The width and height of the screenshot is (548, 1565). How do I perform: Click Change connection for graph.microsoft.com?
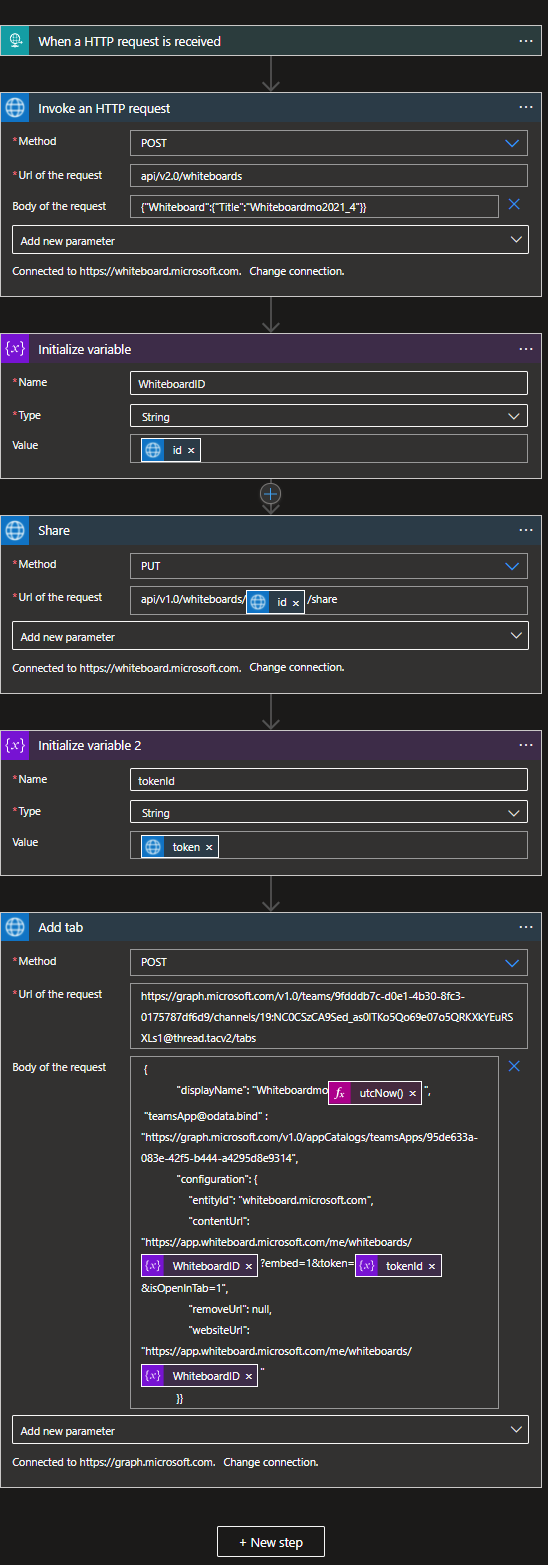point(271,1462)
